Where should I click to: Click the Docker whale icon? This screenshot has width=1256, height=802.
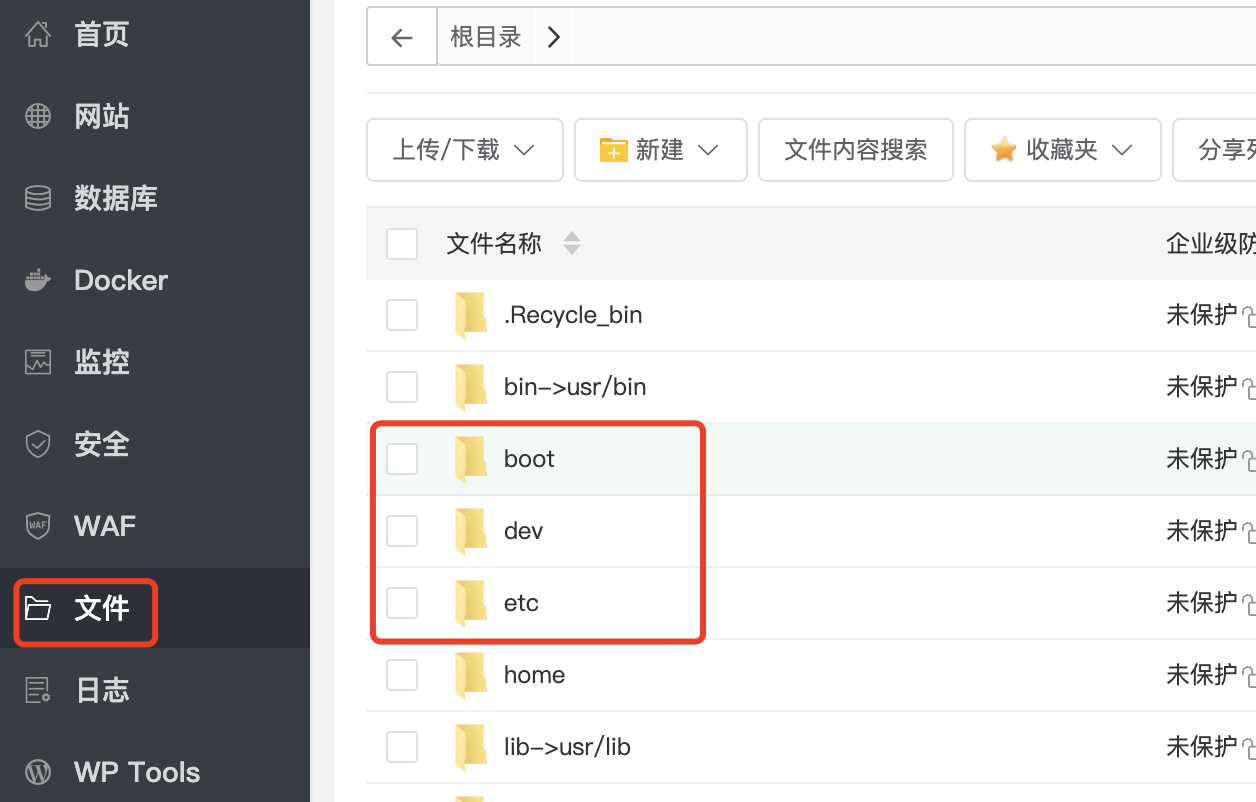point(38,281)
